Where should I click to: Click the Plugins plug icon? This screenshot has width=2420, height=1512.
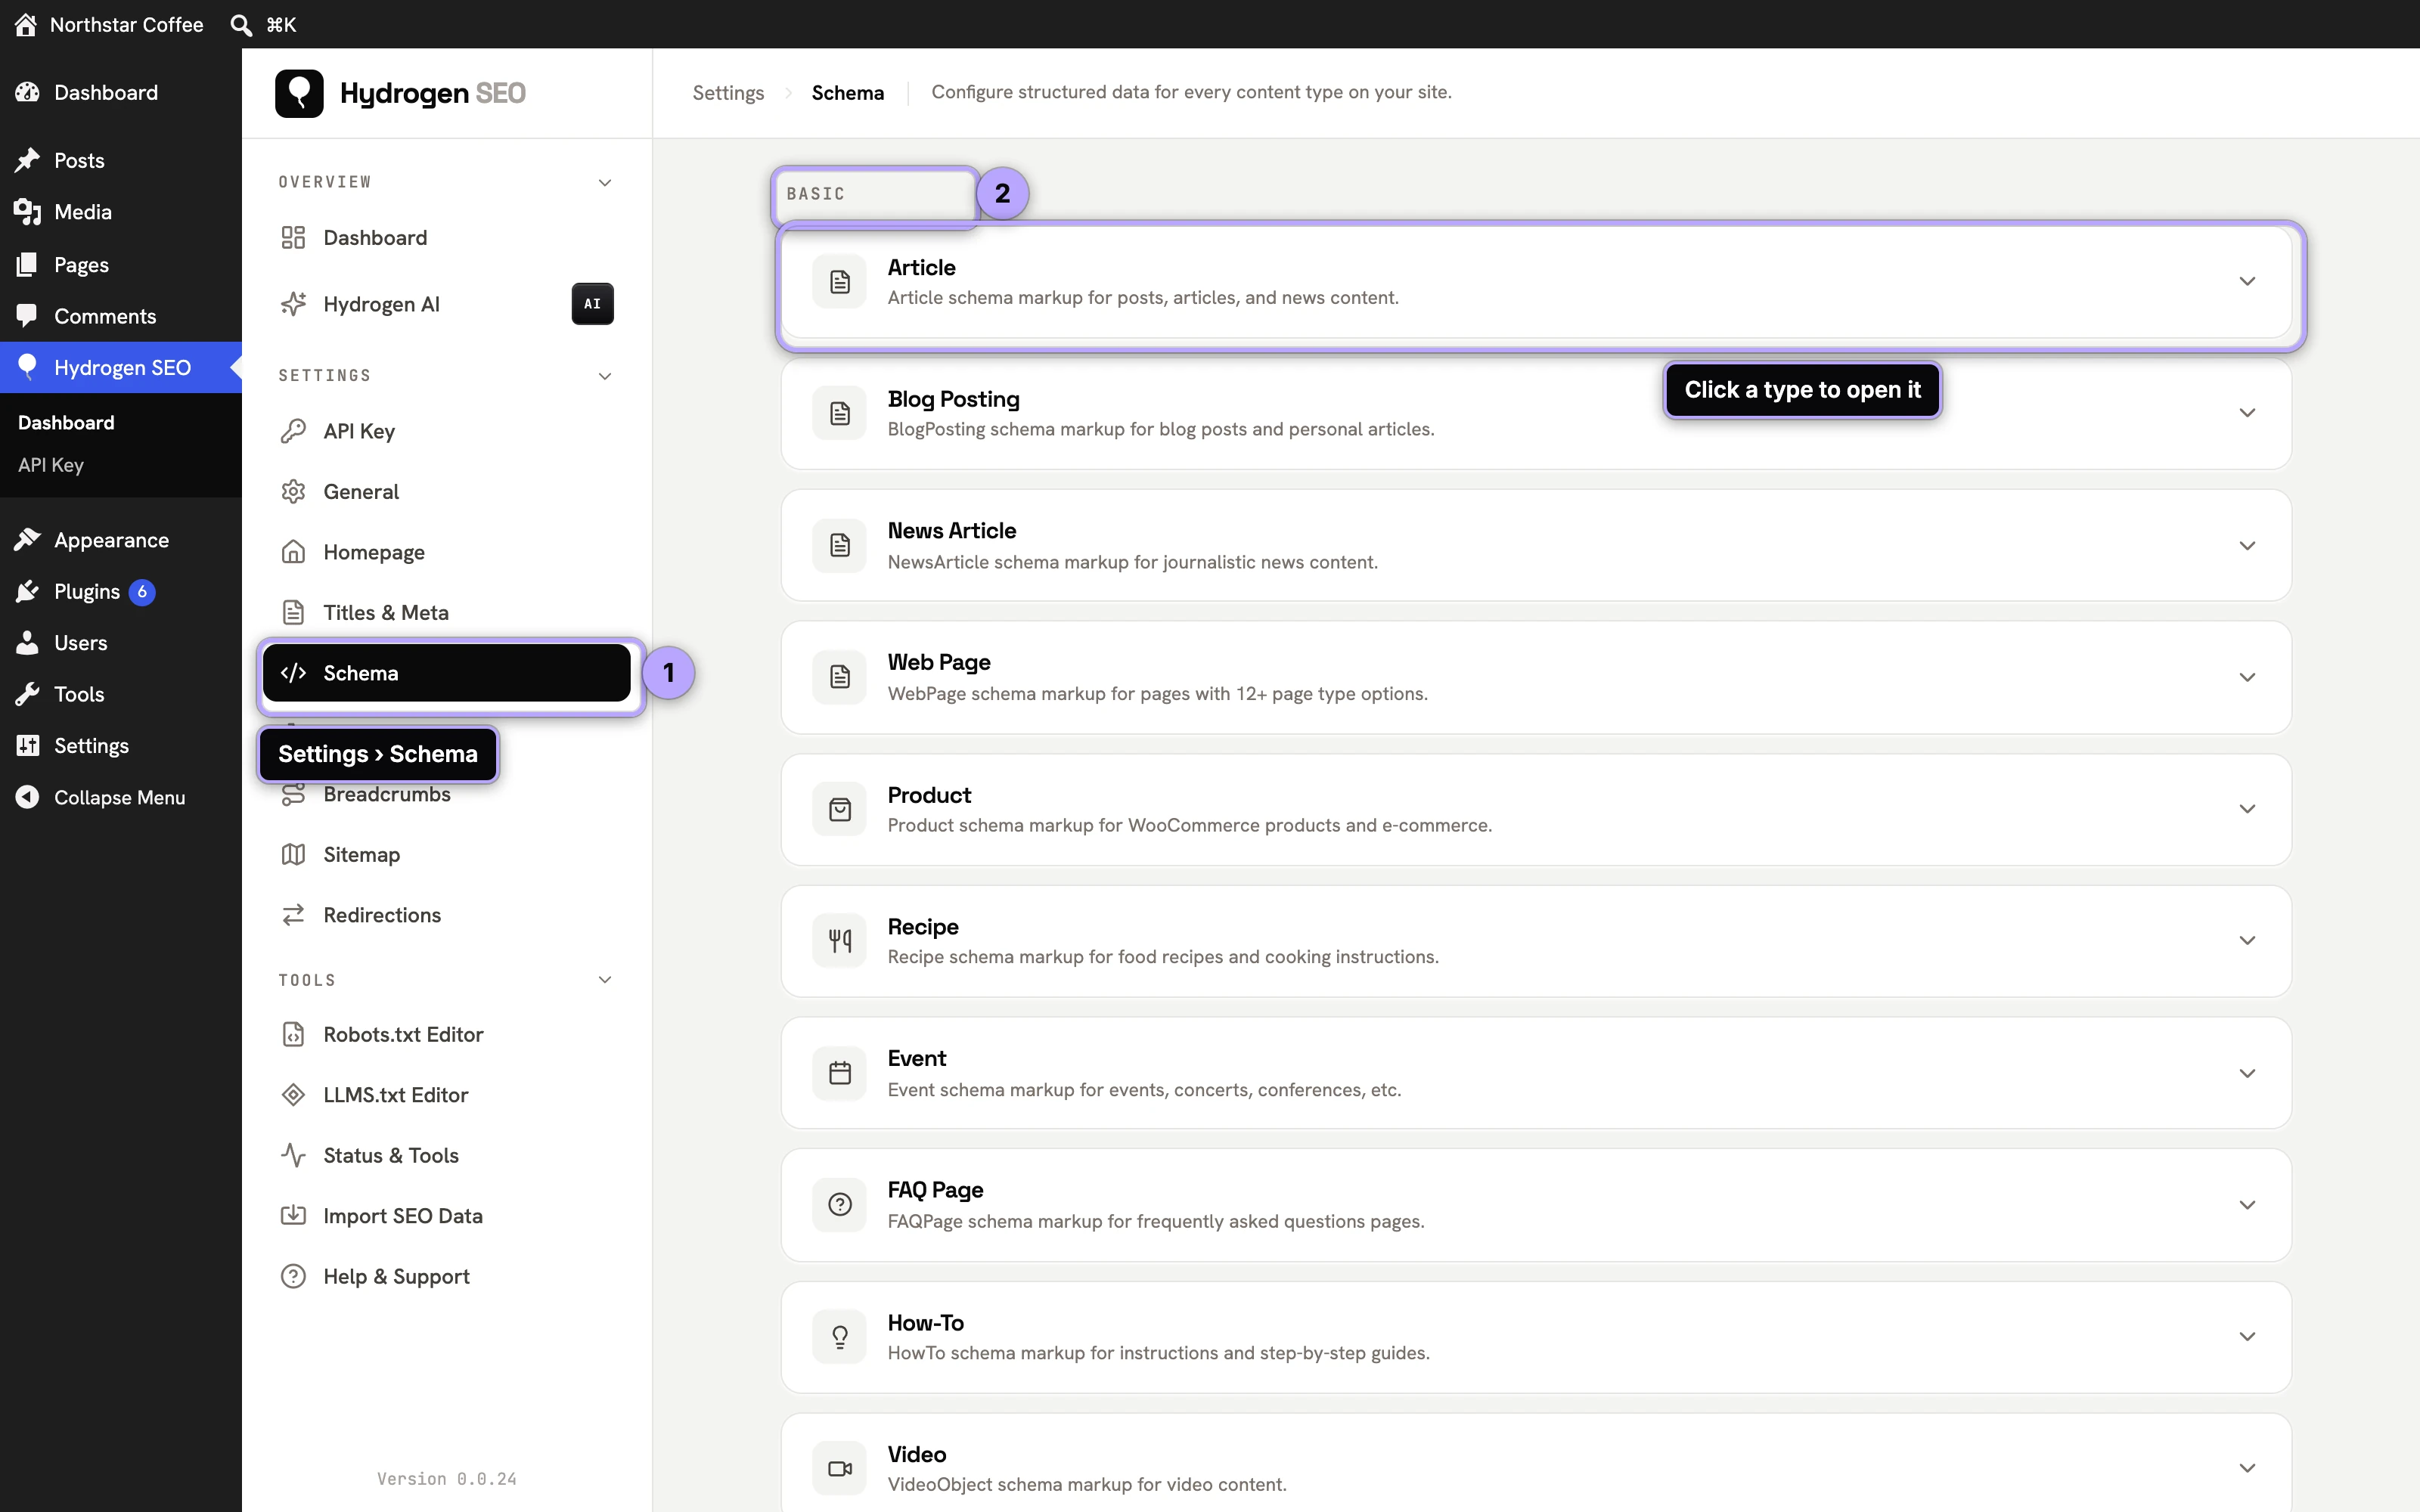pos(27,591)
